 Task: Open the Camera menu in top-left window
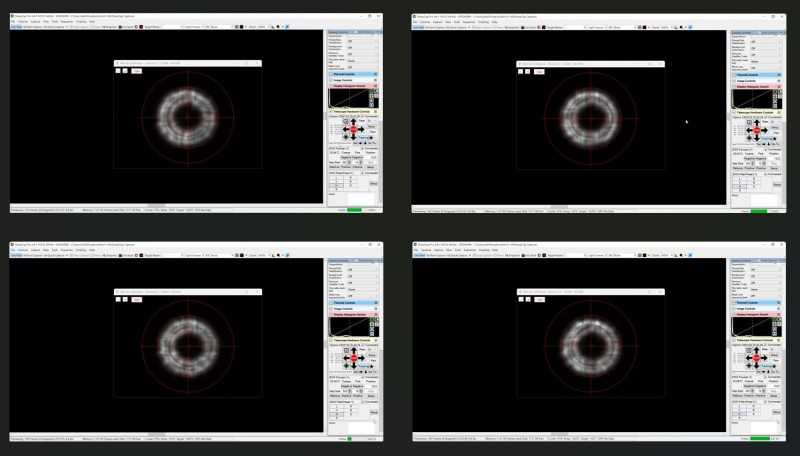coord(23,21)
